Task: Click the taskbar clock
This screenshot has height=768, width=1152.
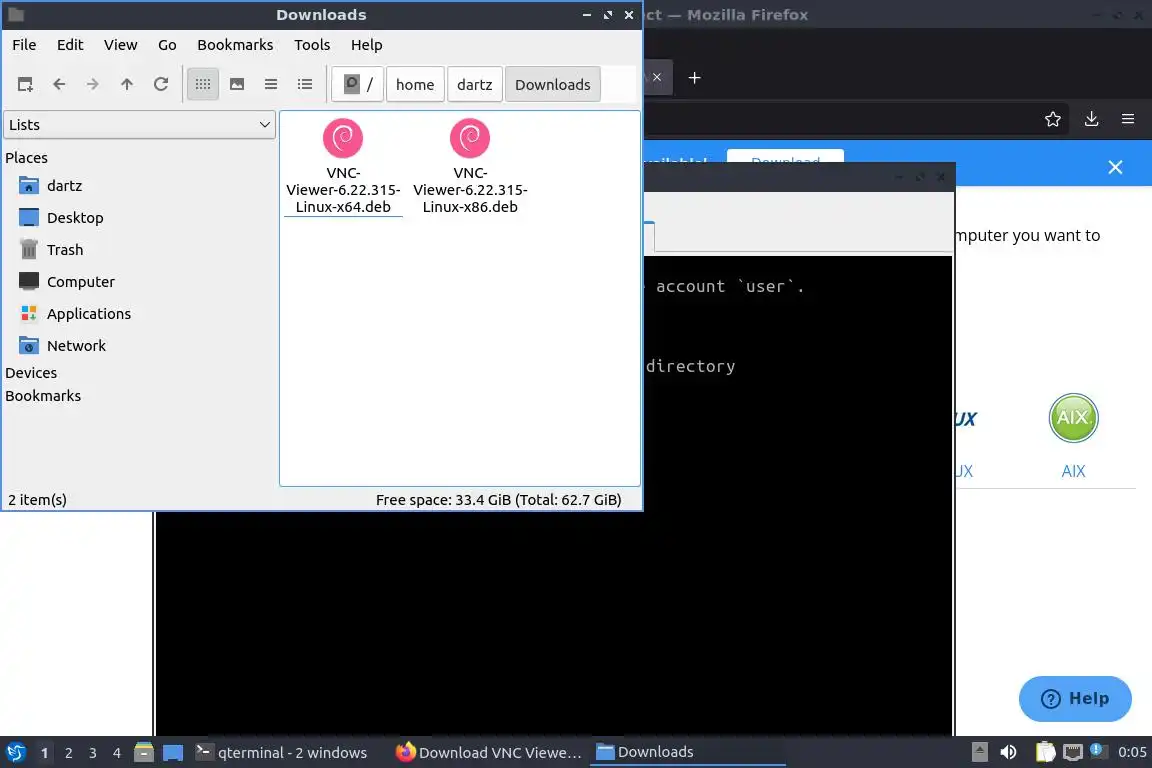Action: [1132, 752]
